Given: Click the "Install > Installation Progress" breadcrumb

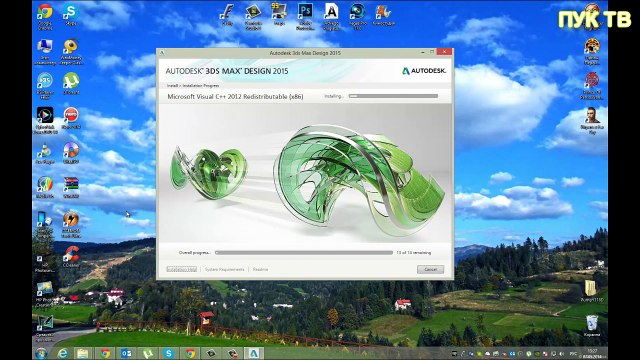Looking at the screenshot, I should (x=193, y=86).
